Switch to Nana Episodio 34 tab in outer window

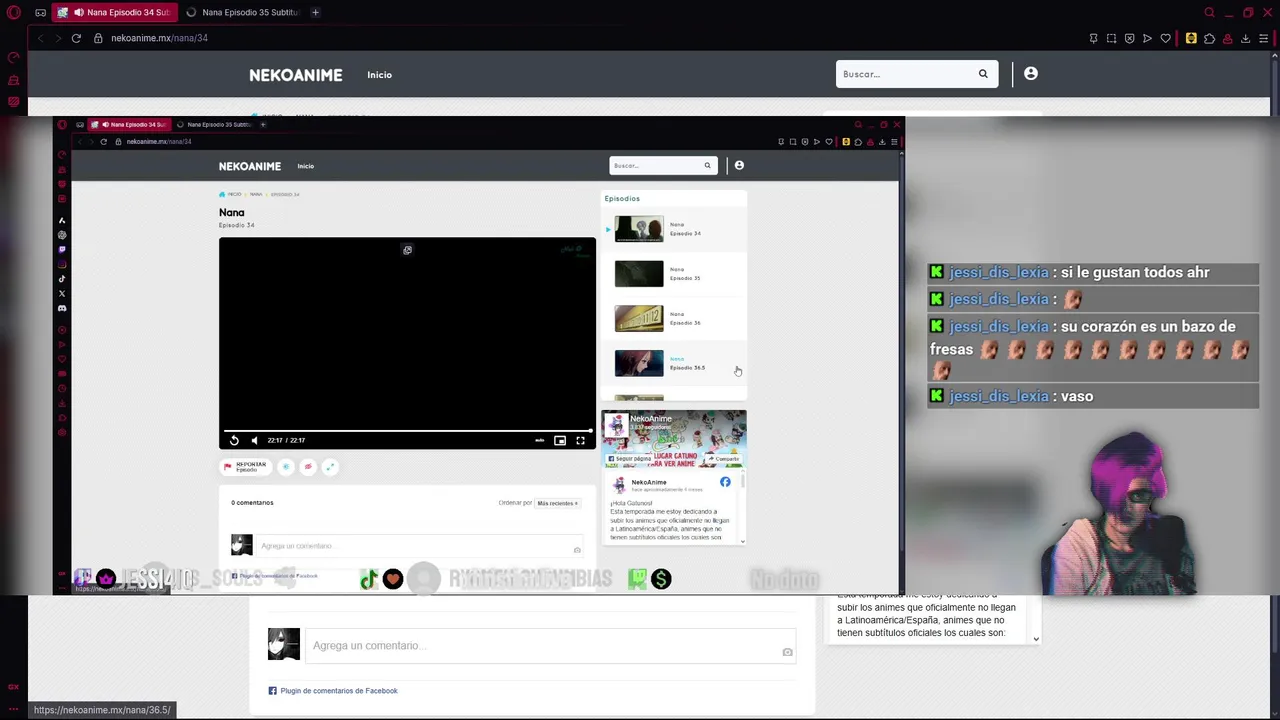[x=115, y=13]
